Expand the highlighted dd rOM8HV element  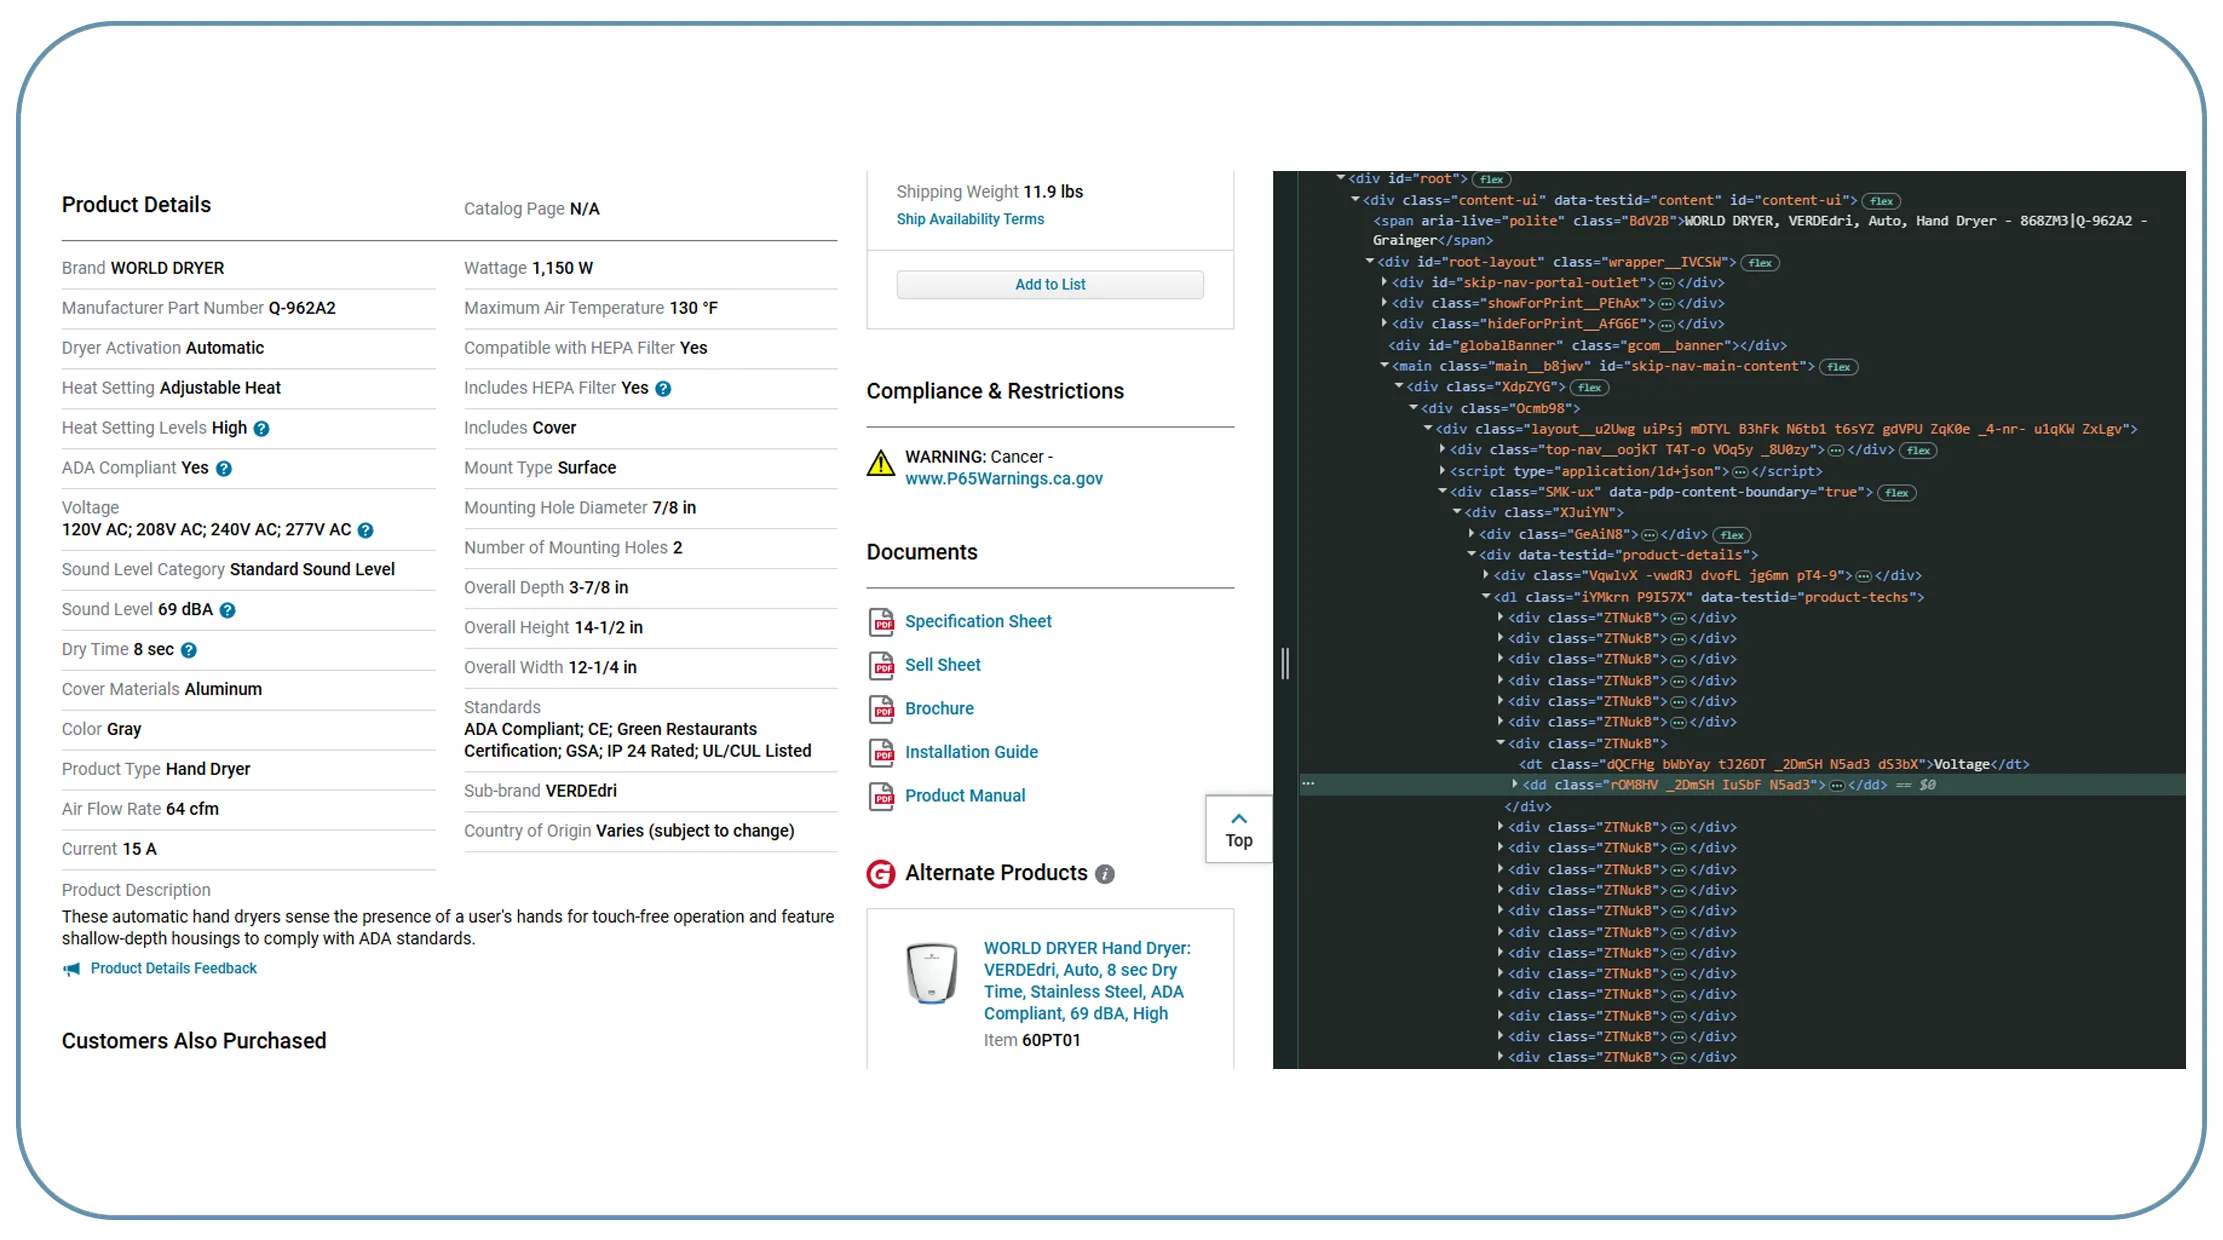(x=1515, y=784)
